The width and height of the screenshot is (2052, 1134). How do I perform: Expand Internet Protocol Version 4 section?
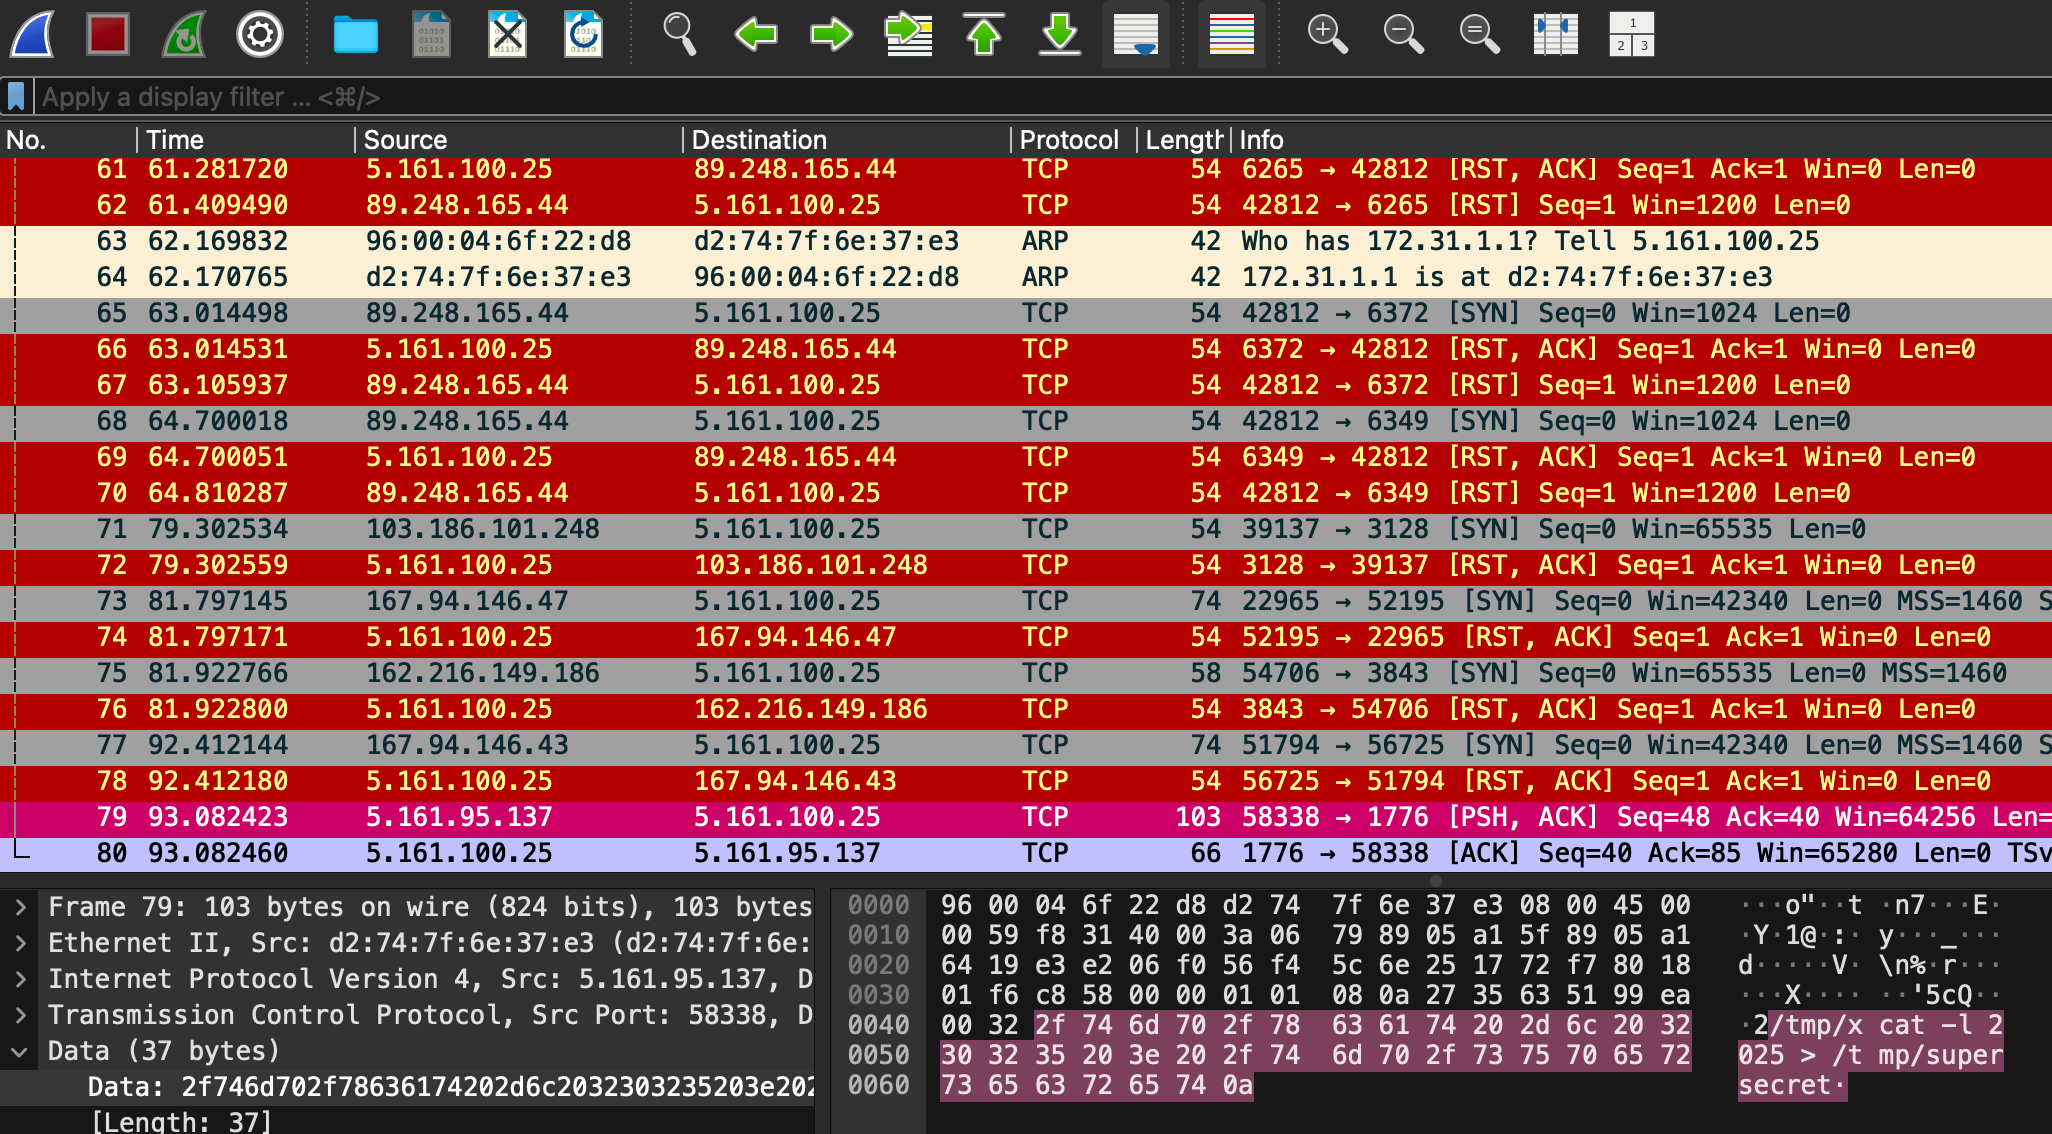click(20, 979)
